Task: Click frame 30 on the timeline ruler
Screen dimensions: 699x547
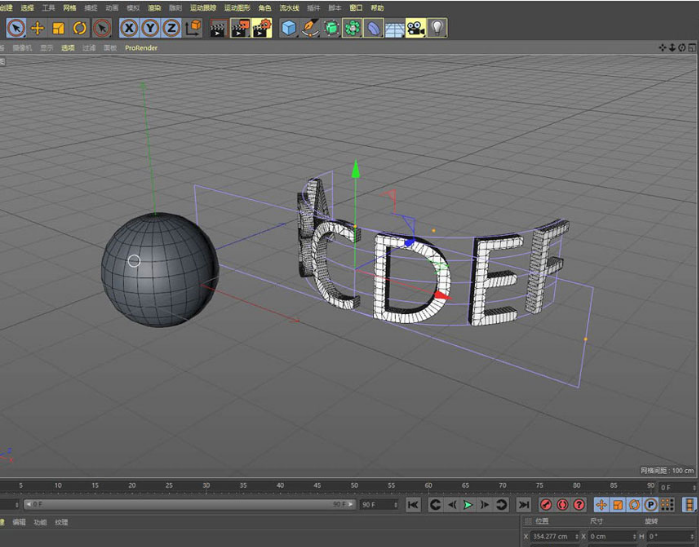Action: tap(206, 485)
